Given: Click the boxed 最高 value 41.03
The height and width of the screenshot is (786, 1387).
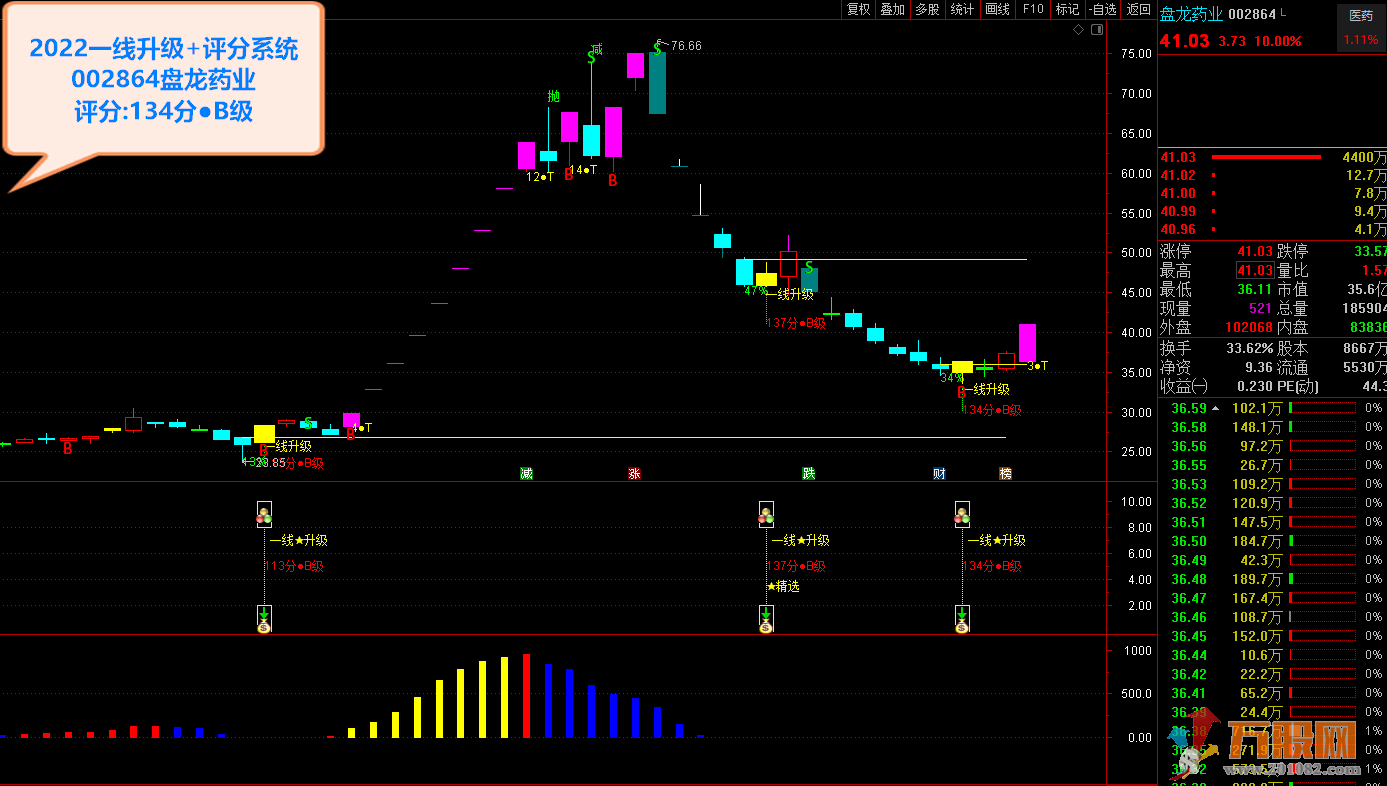Looking at the screenshot, I should click(1255, 271).
